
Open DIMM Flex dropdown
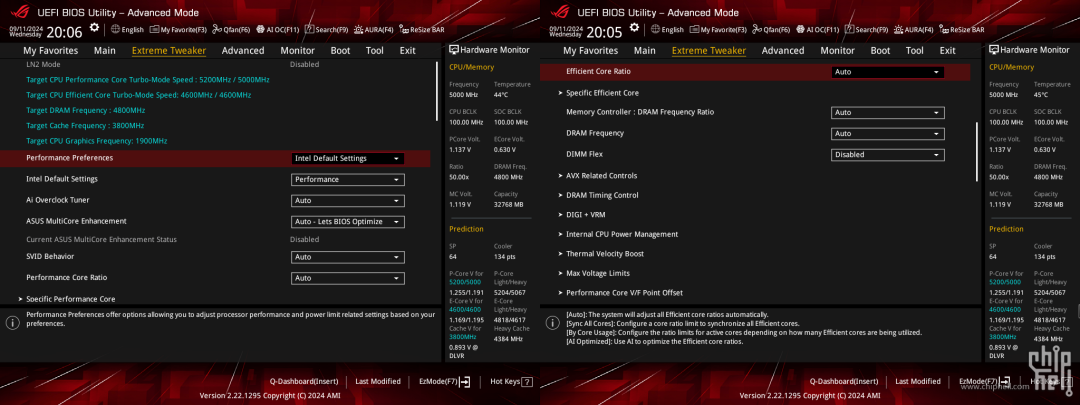click(888, 155)
